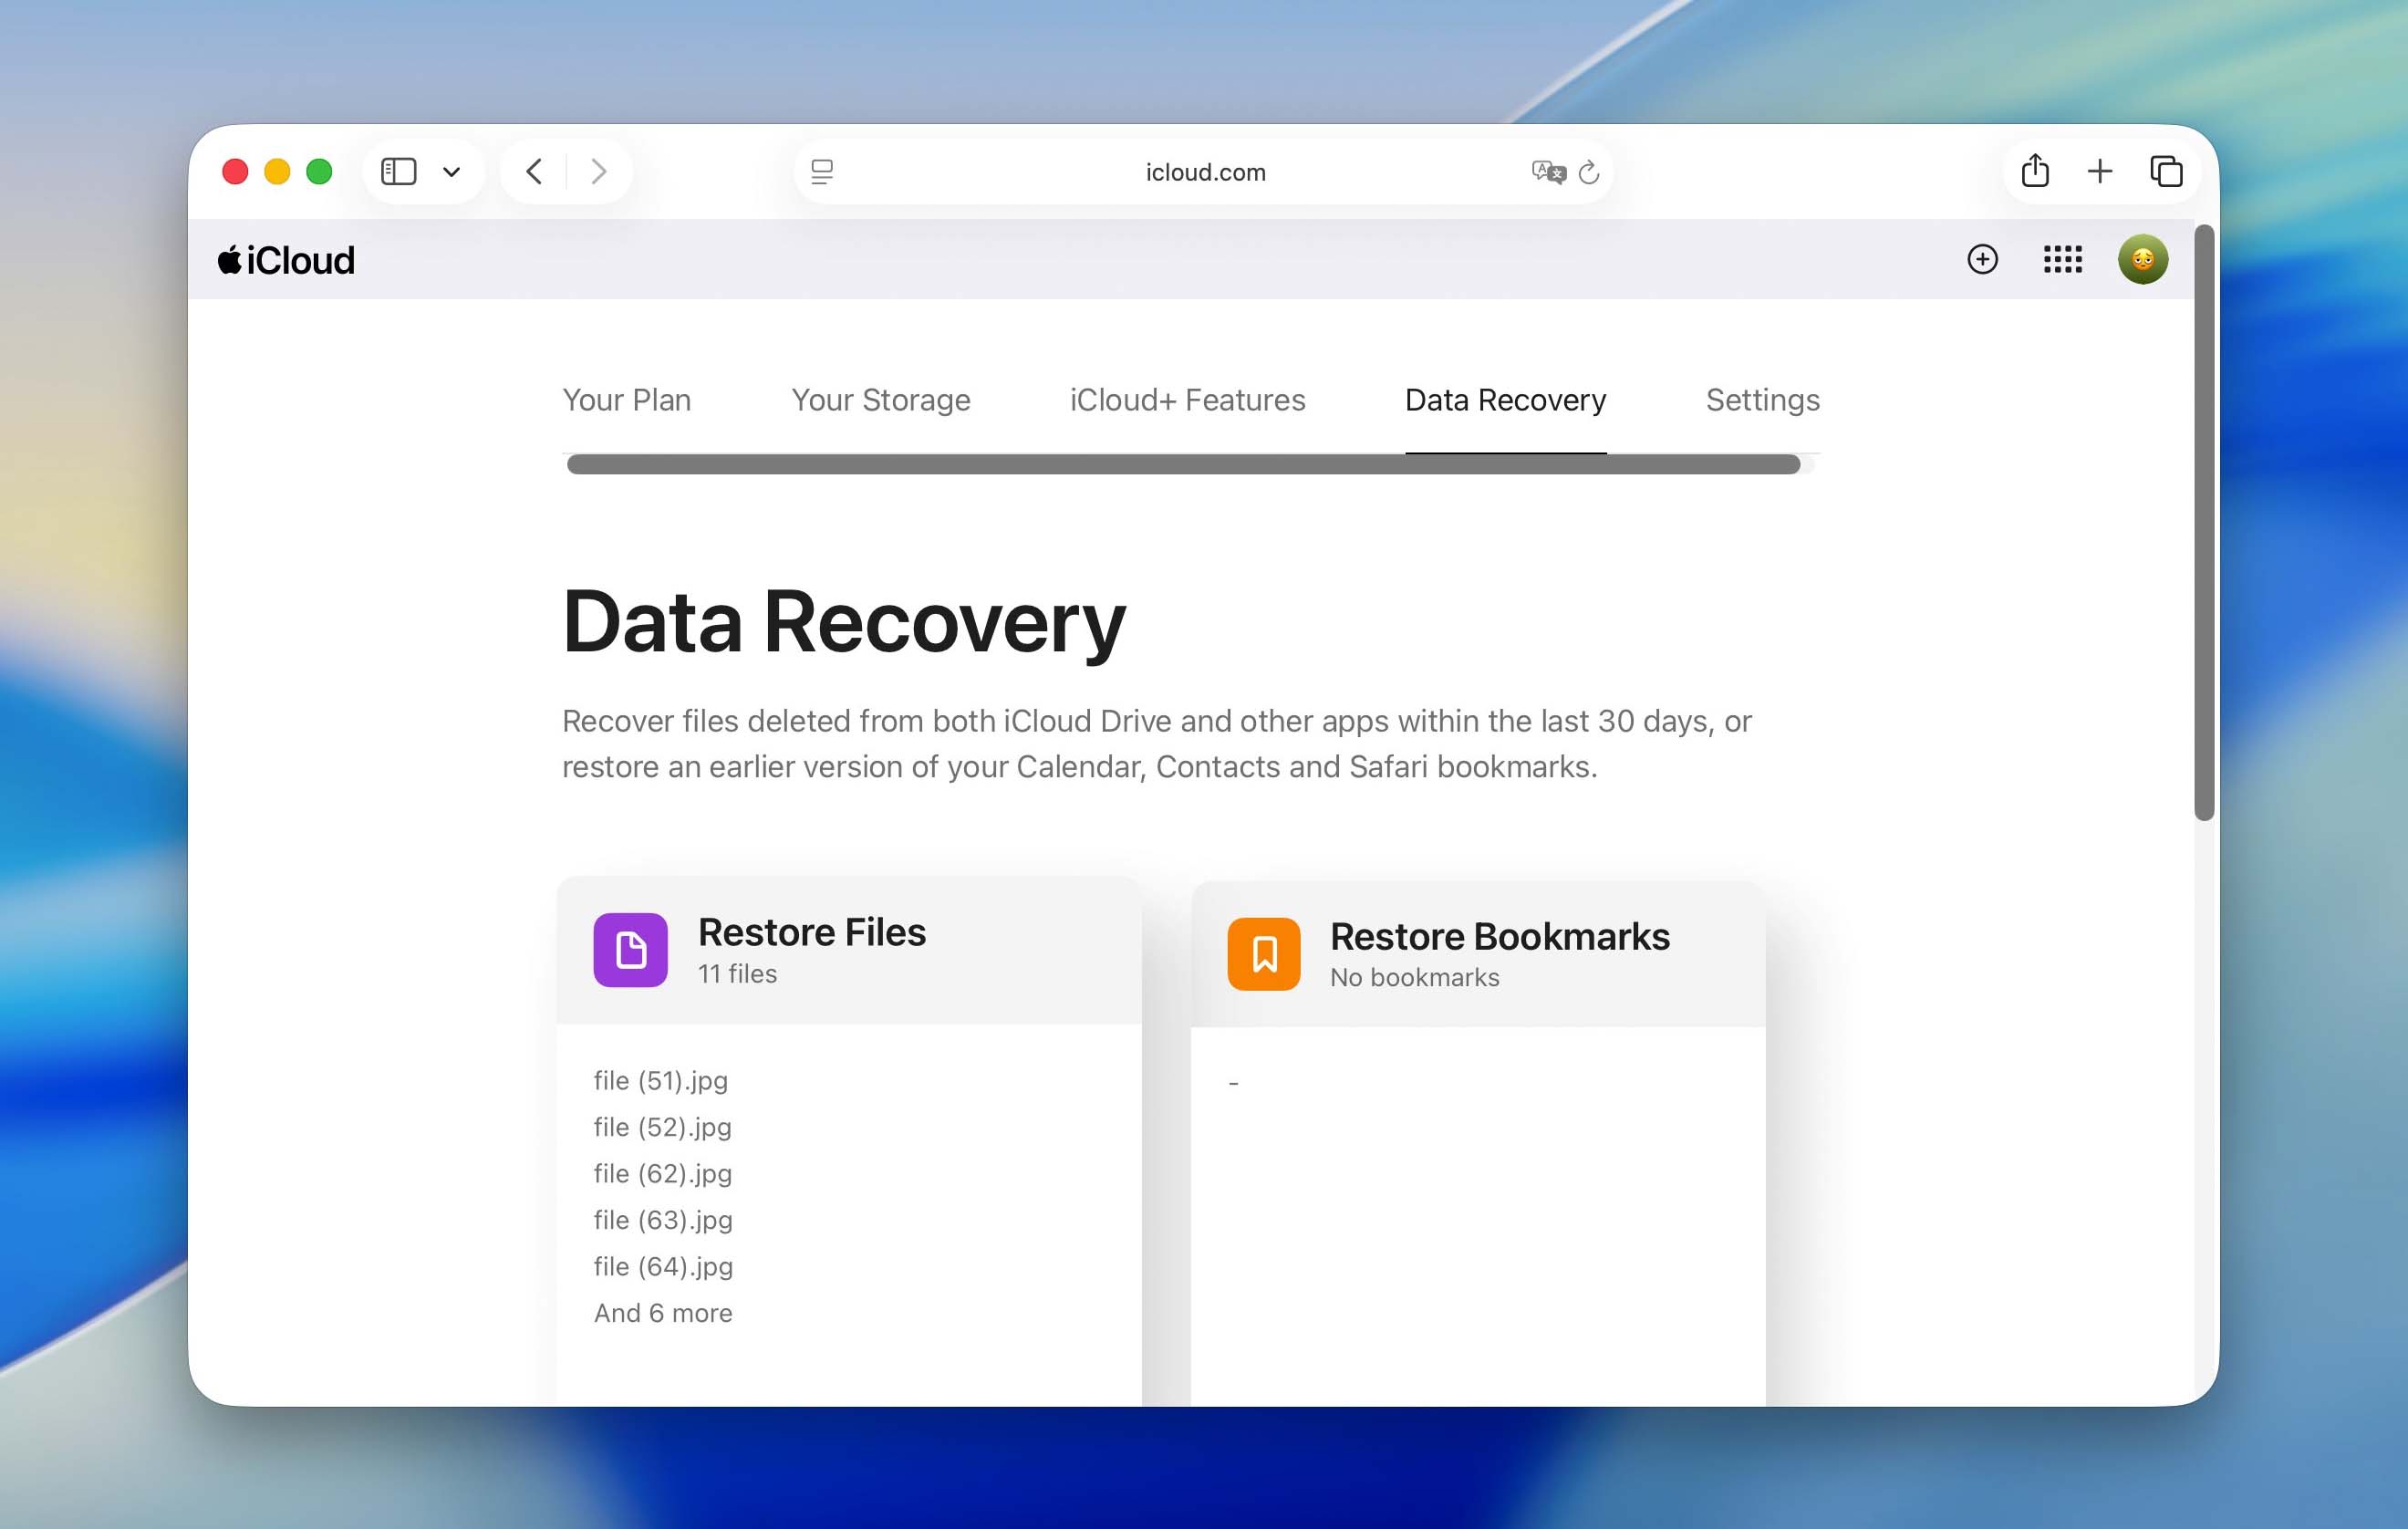Click the Data Recovery heading
Image resolution: width=2408 pixels, height=1529 pixels.
click(844, 623)
